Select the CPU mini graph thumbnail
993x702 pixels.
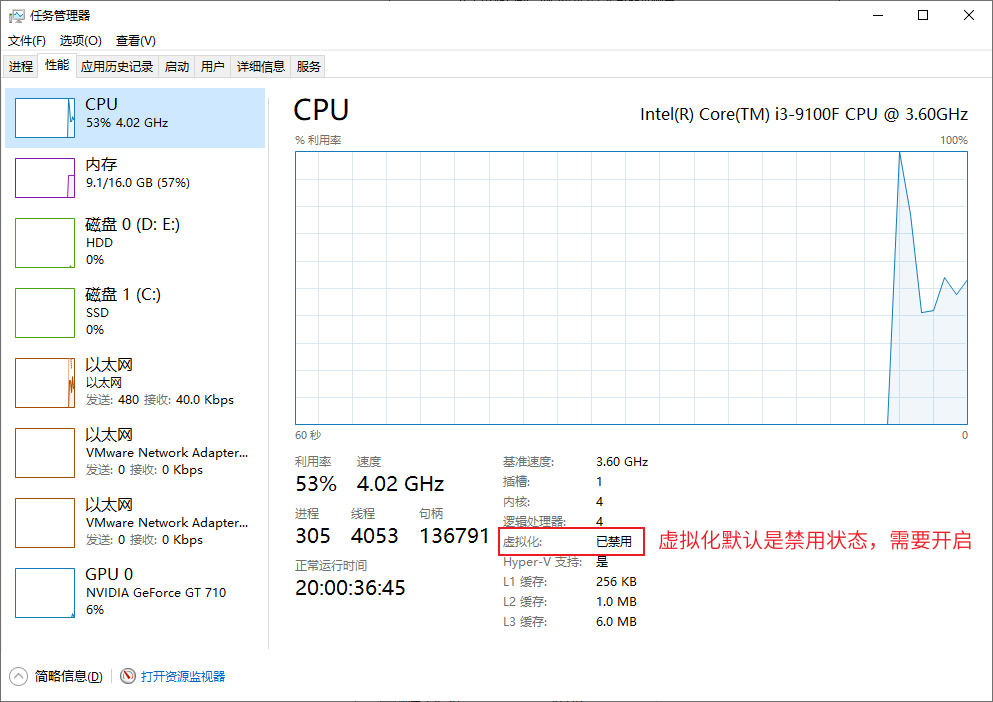(x=45, y=118)
